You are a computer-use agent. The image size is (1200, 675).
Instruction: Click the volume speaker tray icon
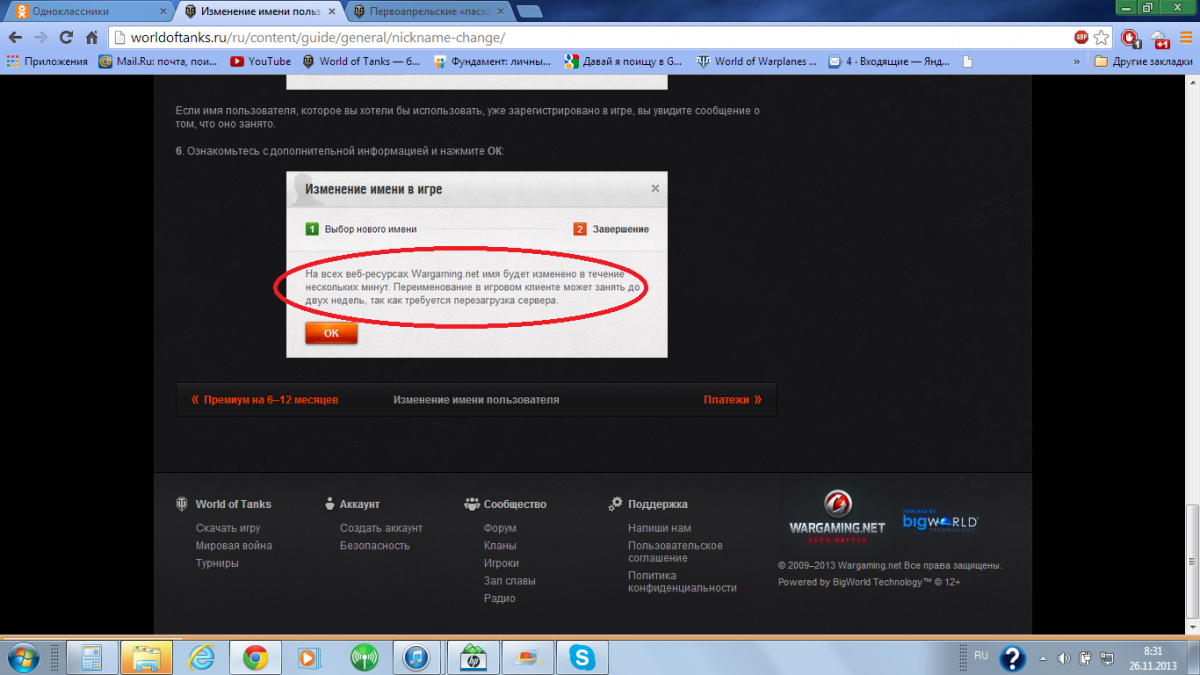point(1064,657)
